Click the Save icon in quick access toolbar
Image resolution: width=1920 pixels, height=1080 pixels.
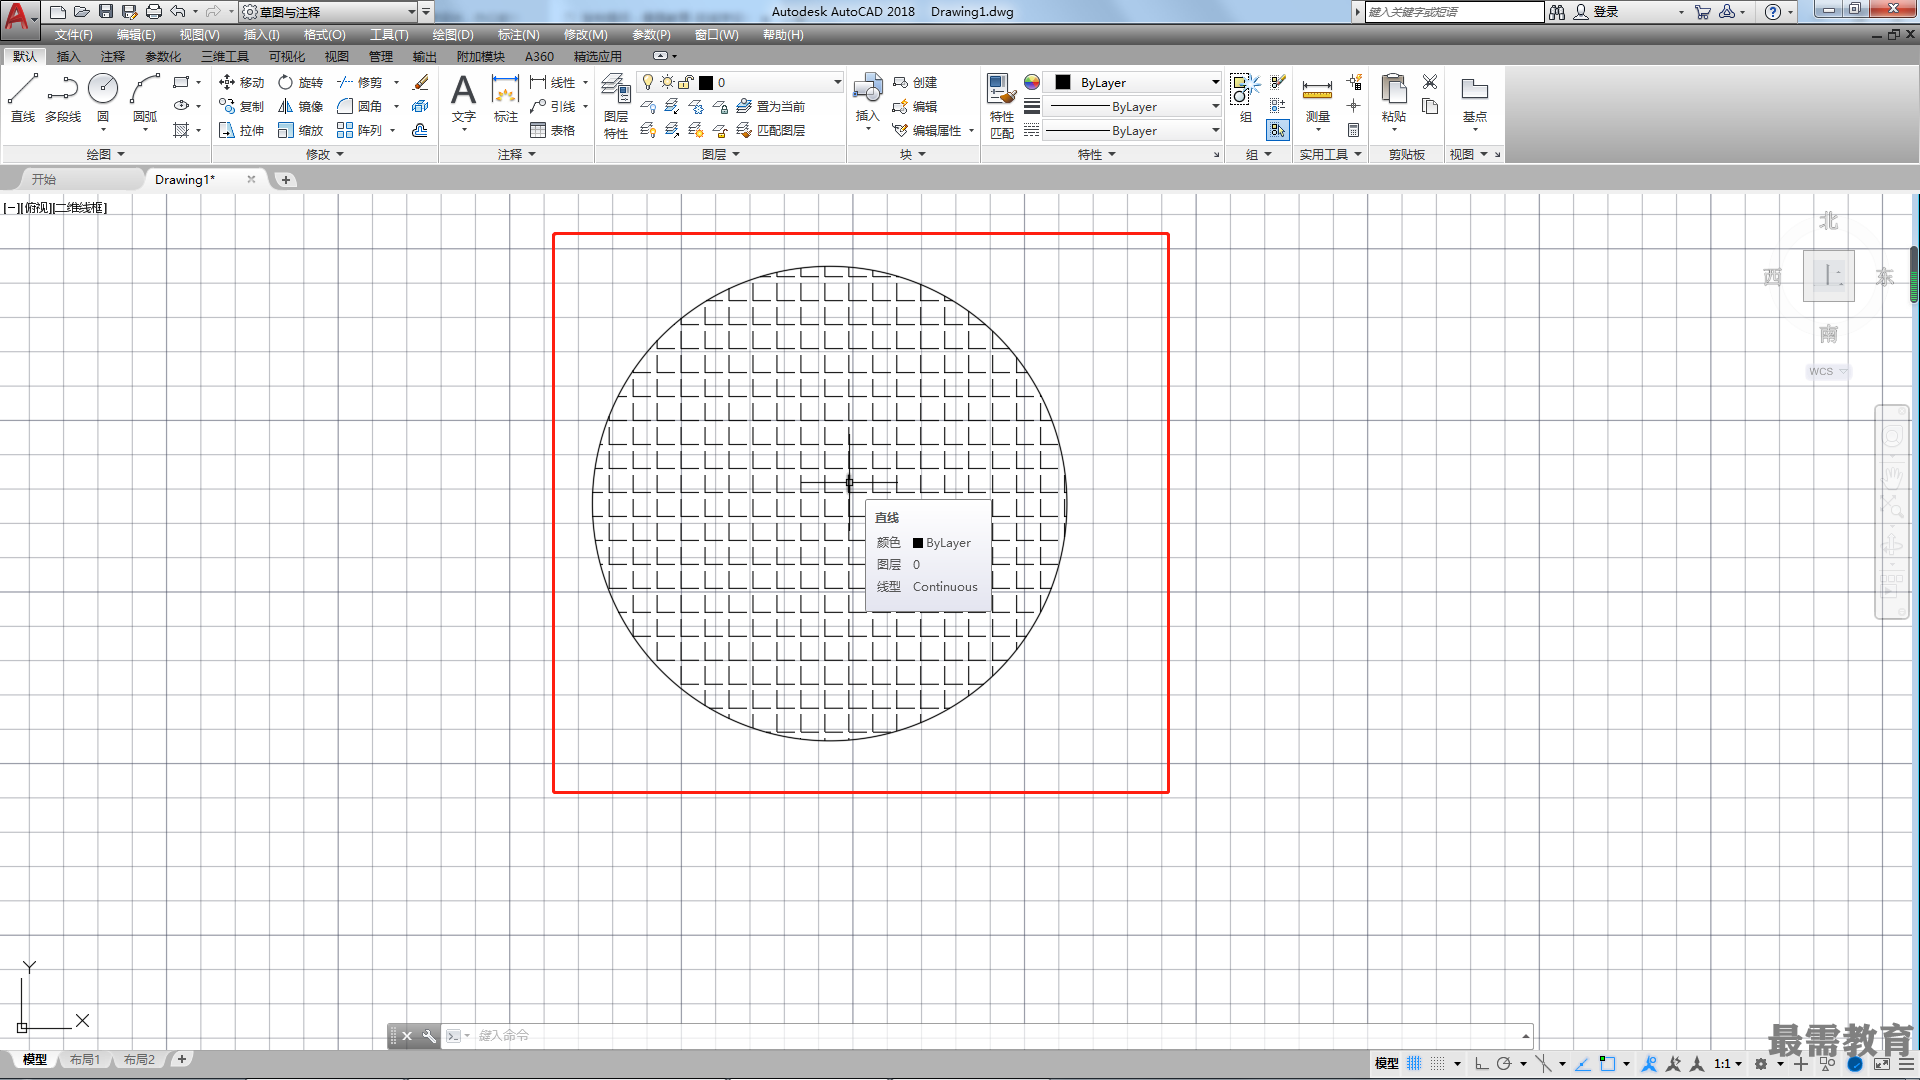pyautogui.click(x=105, y=12)
